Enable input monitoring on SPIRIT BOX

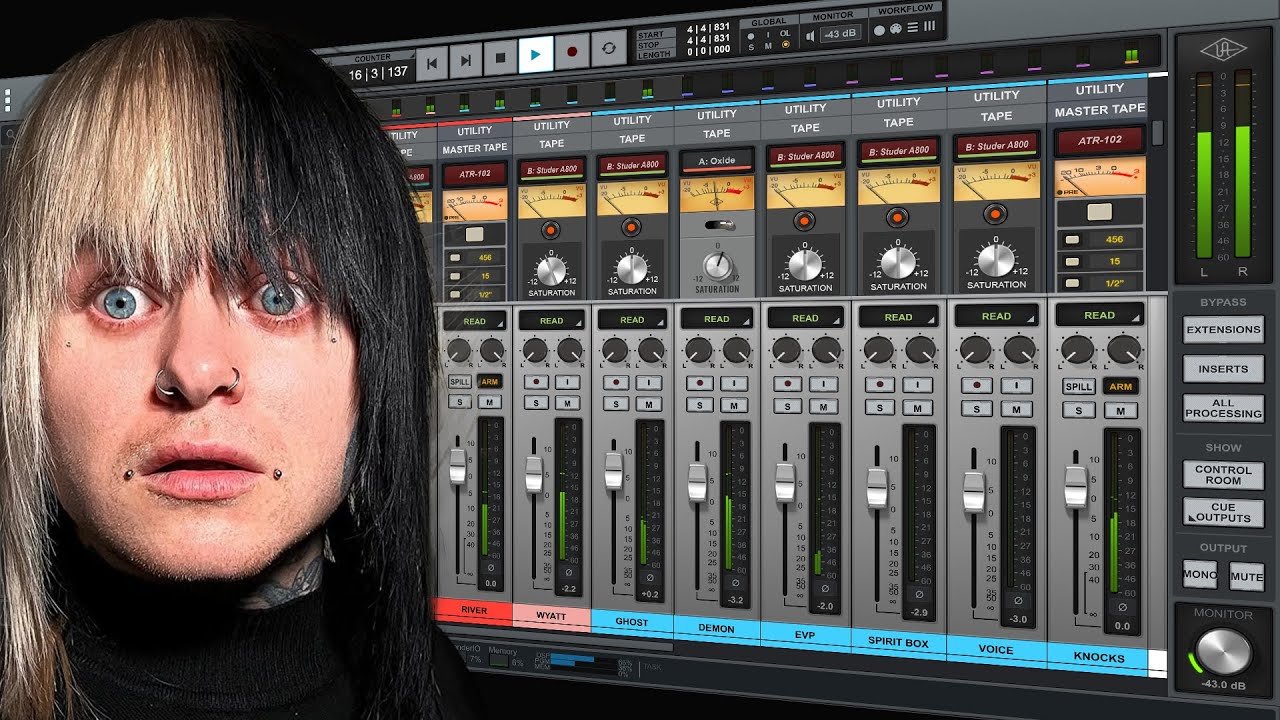coord(917,385)
